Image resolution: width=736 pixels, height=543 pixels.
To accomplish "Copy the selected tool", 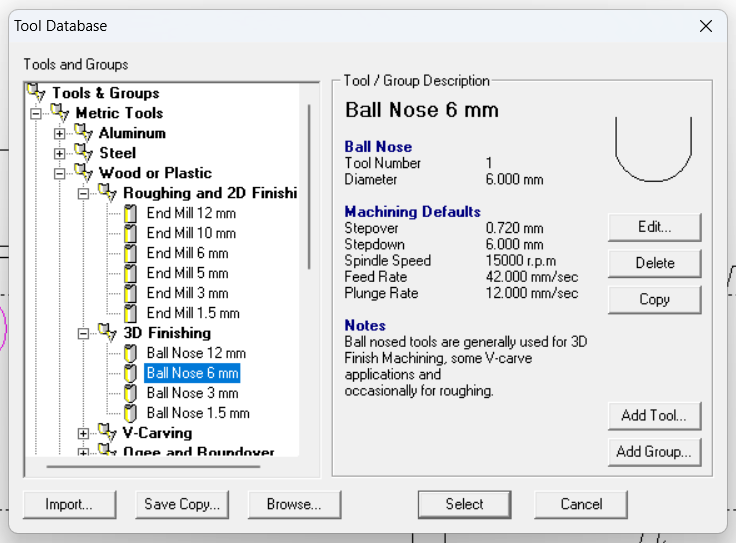I will pos(654,299).
